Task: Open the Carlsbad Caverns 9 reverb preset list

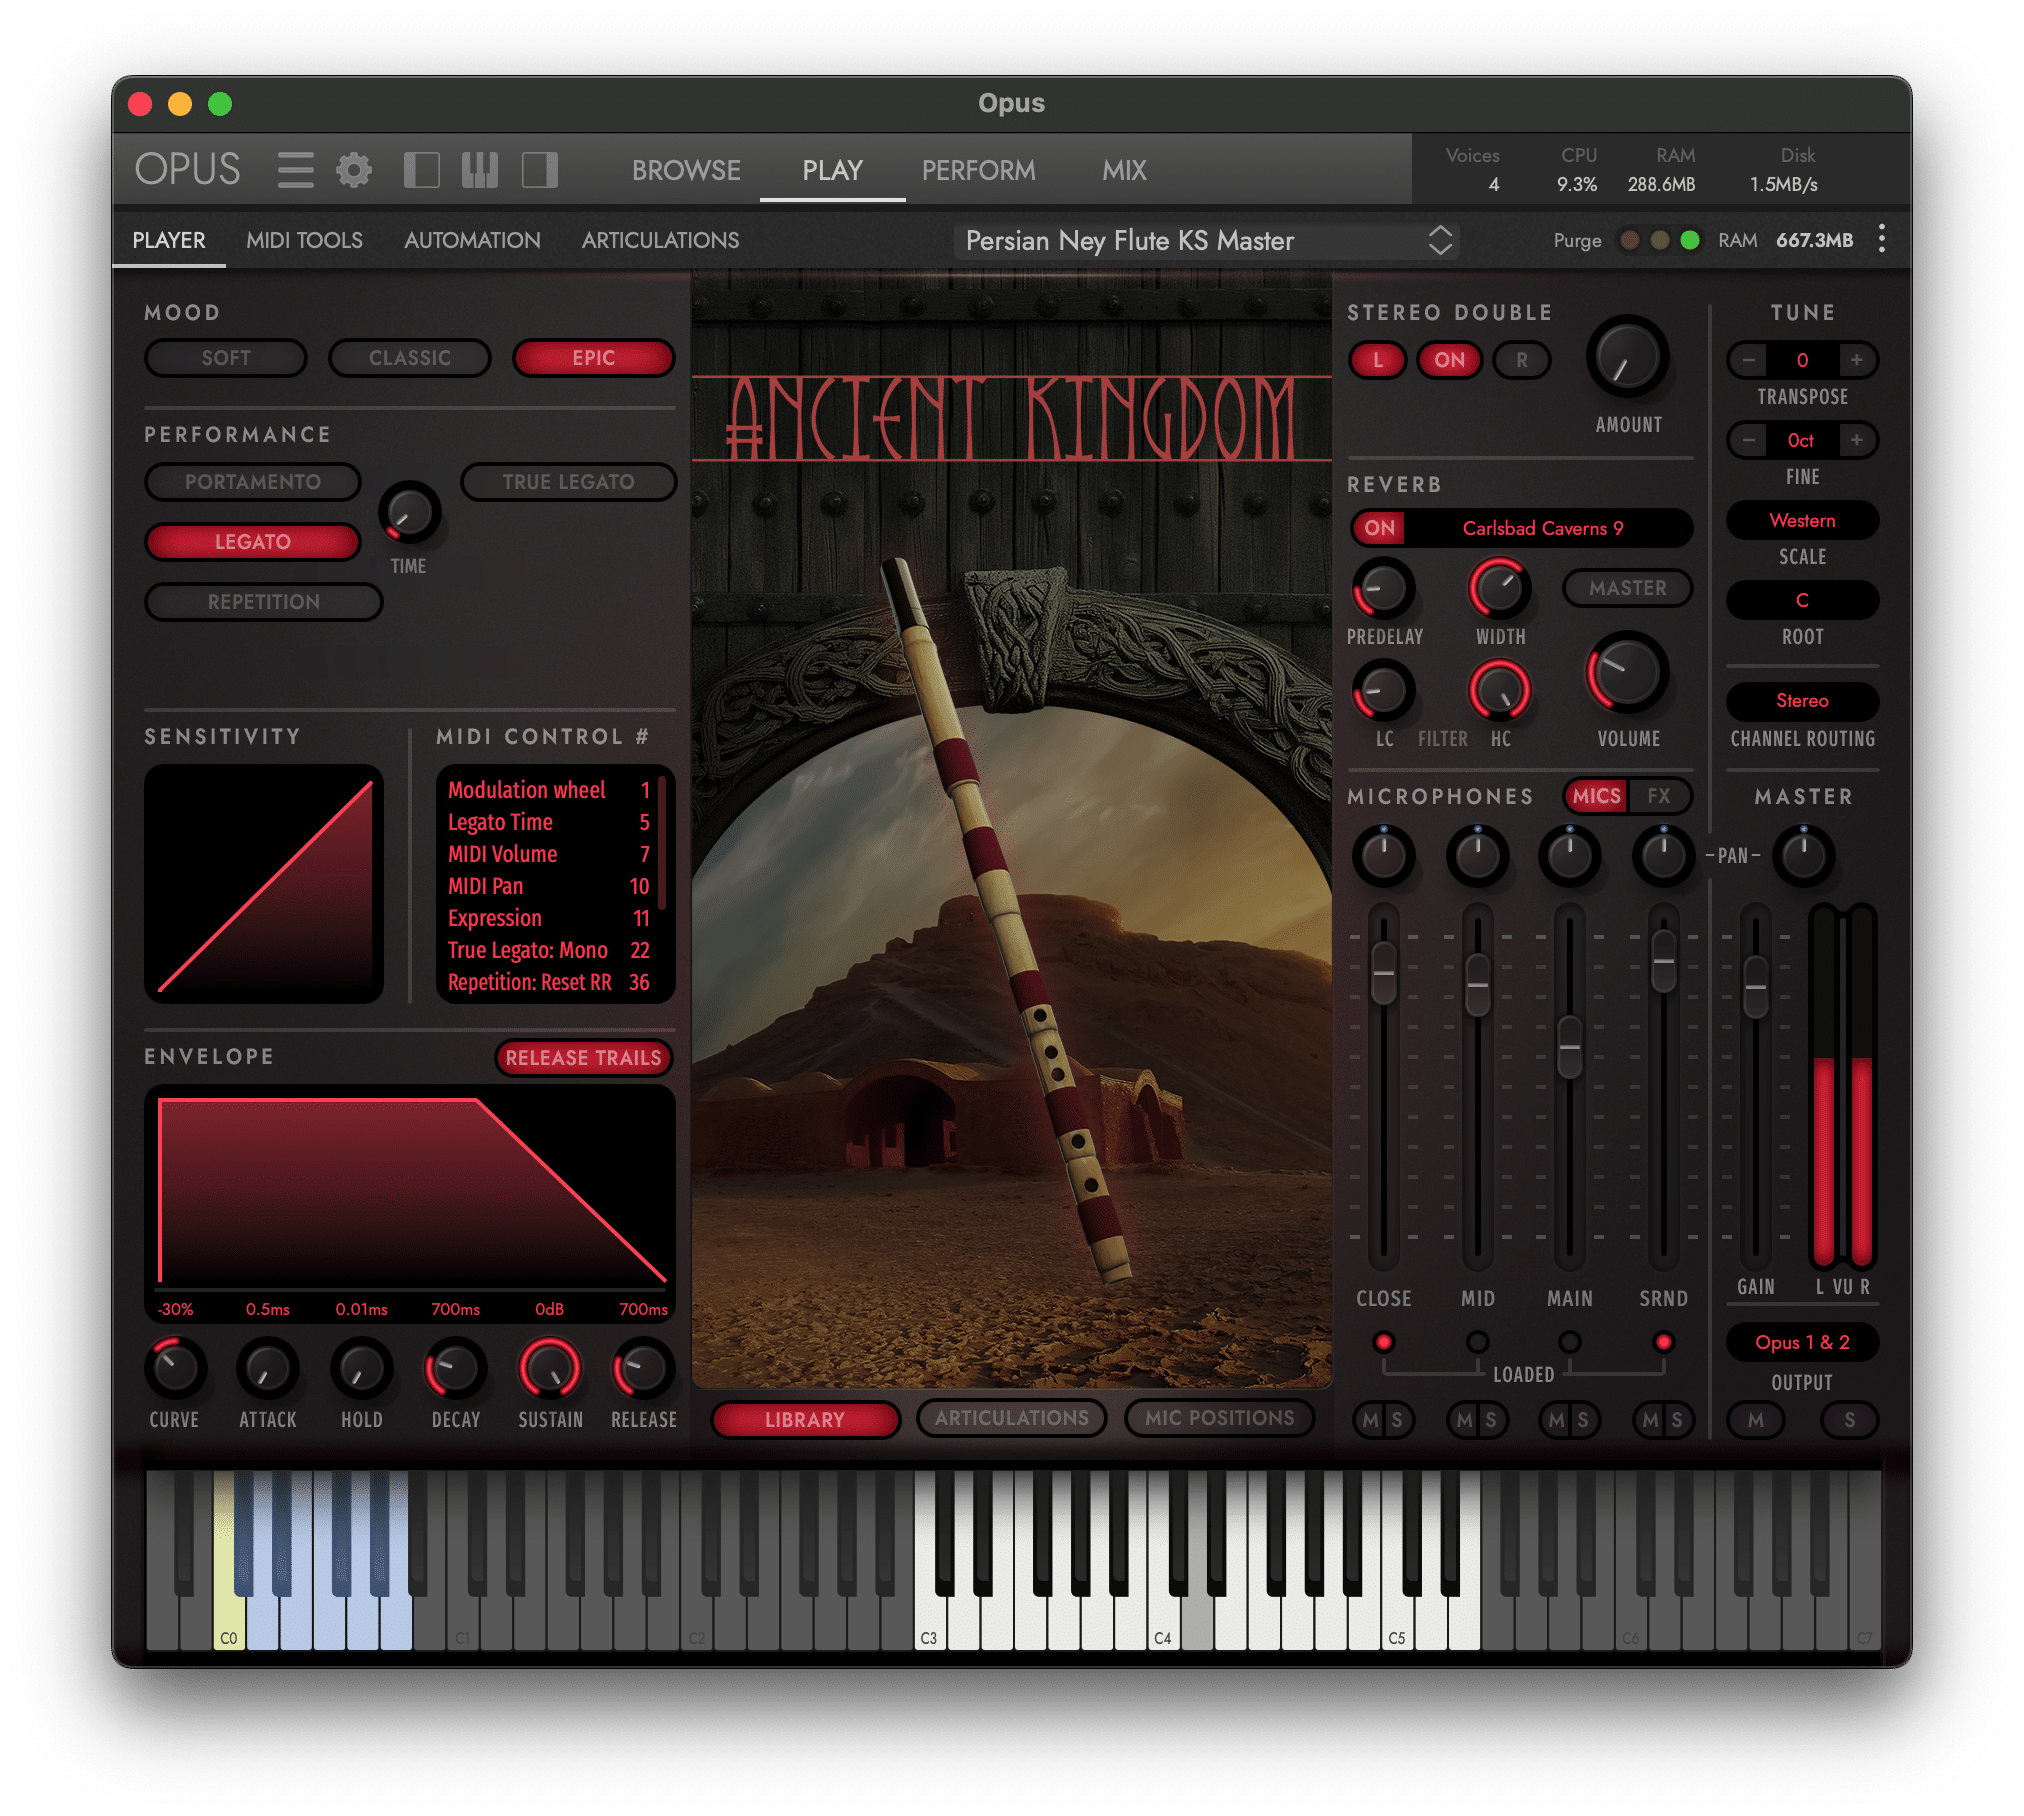Action: (x=1544, y=528)
